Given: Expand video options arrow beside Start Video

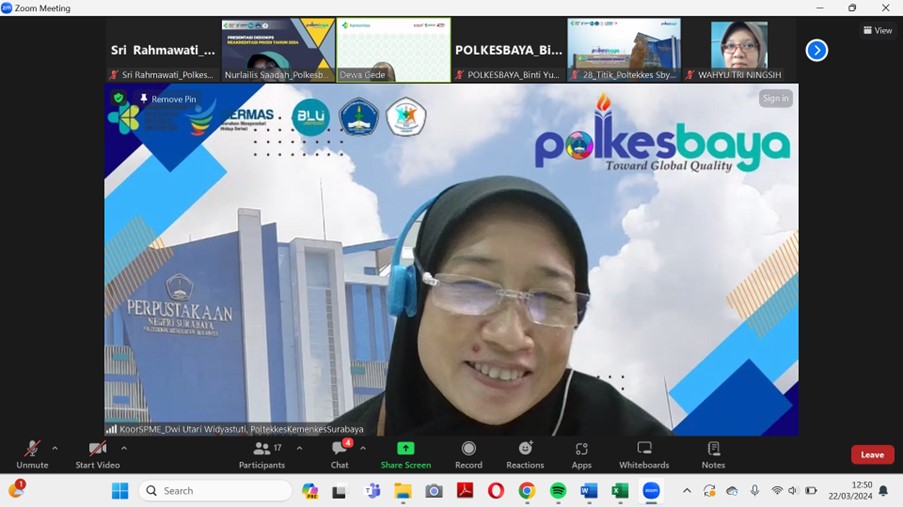Looking at the screenshot, I should tap(124, 448).
